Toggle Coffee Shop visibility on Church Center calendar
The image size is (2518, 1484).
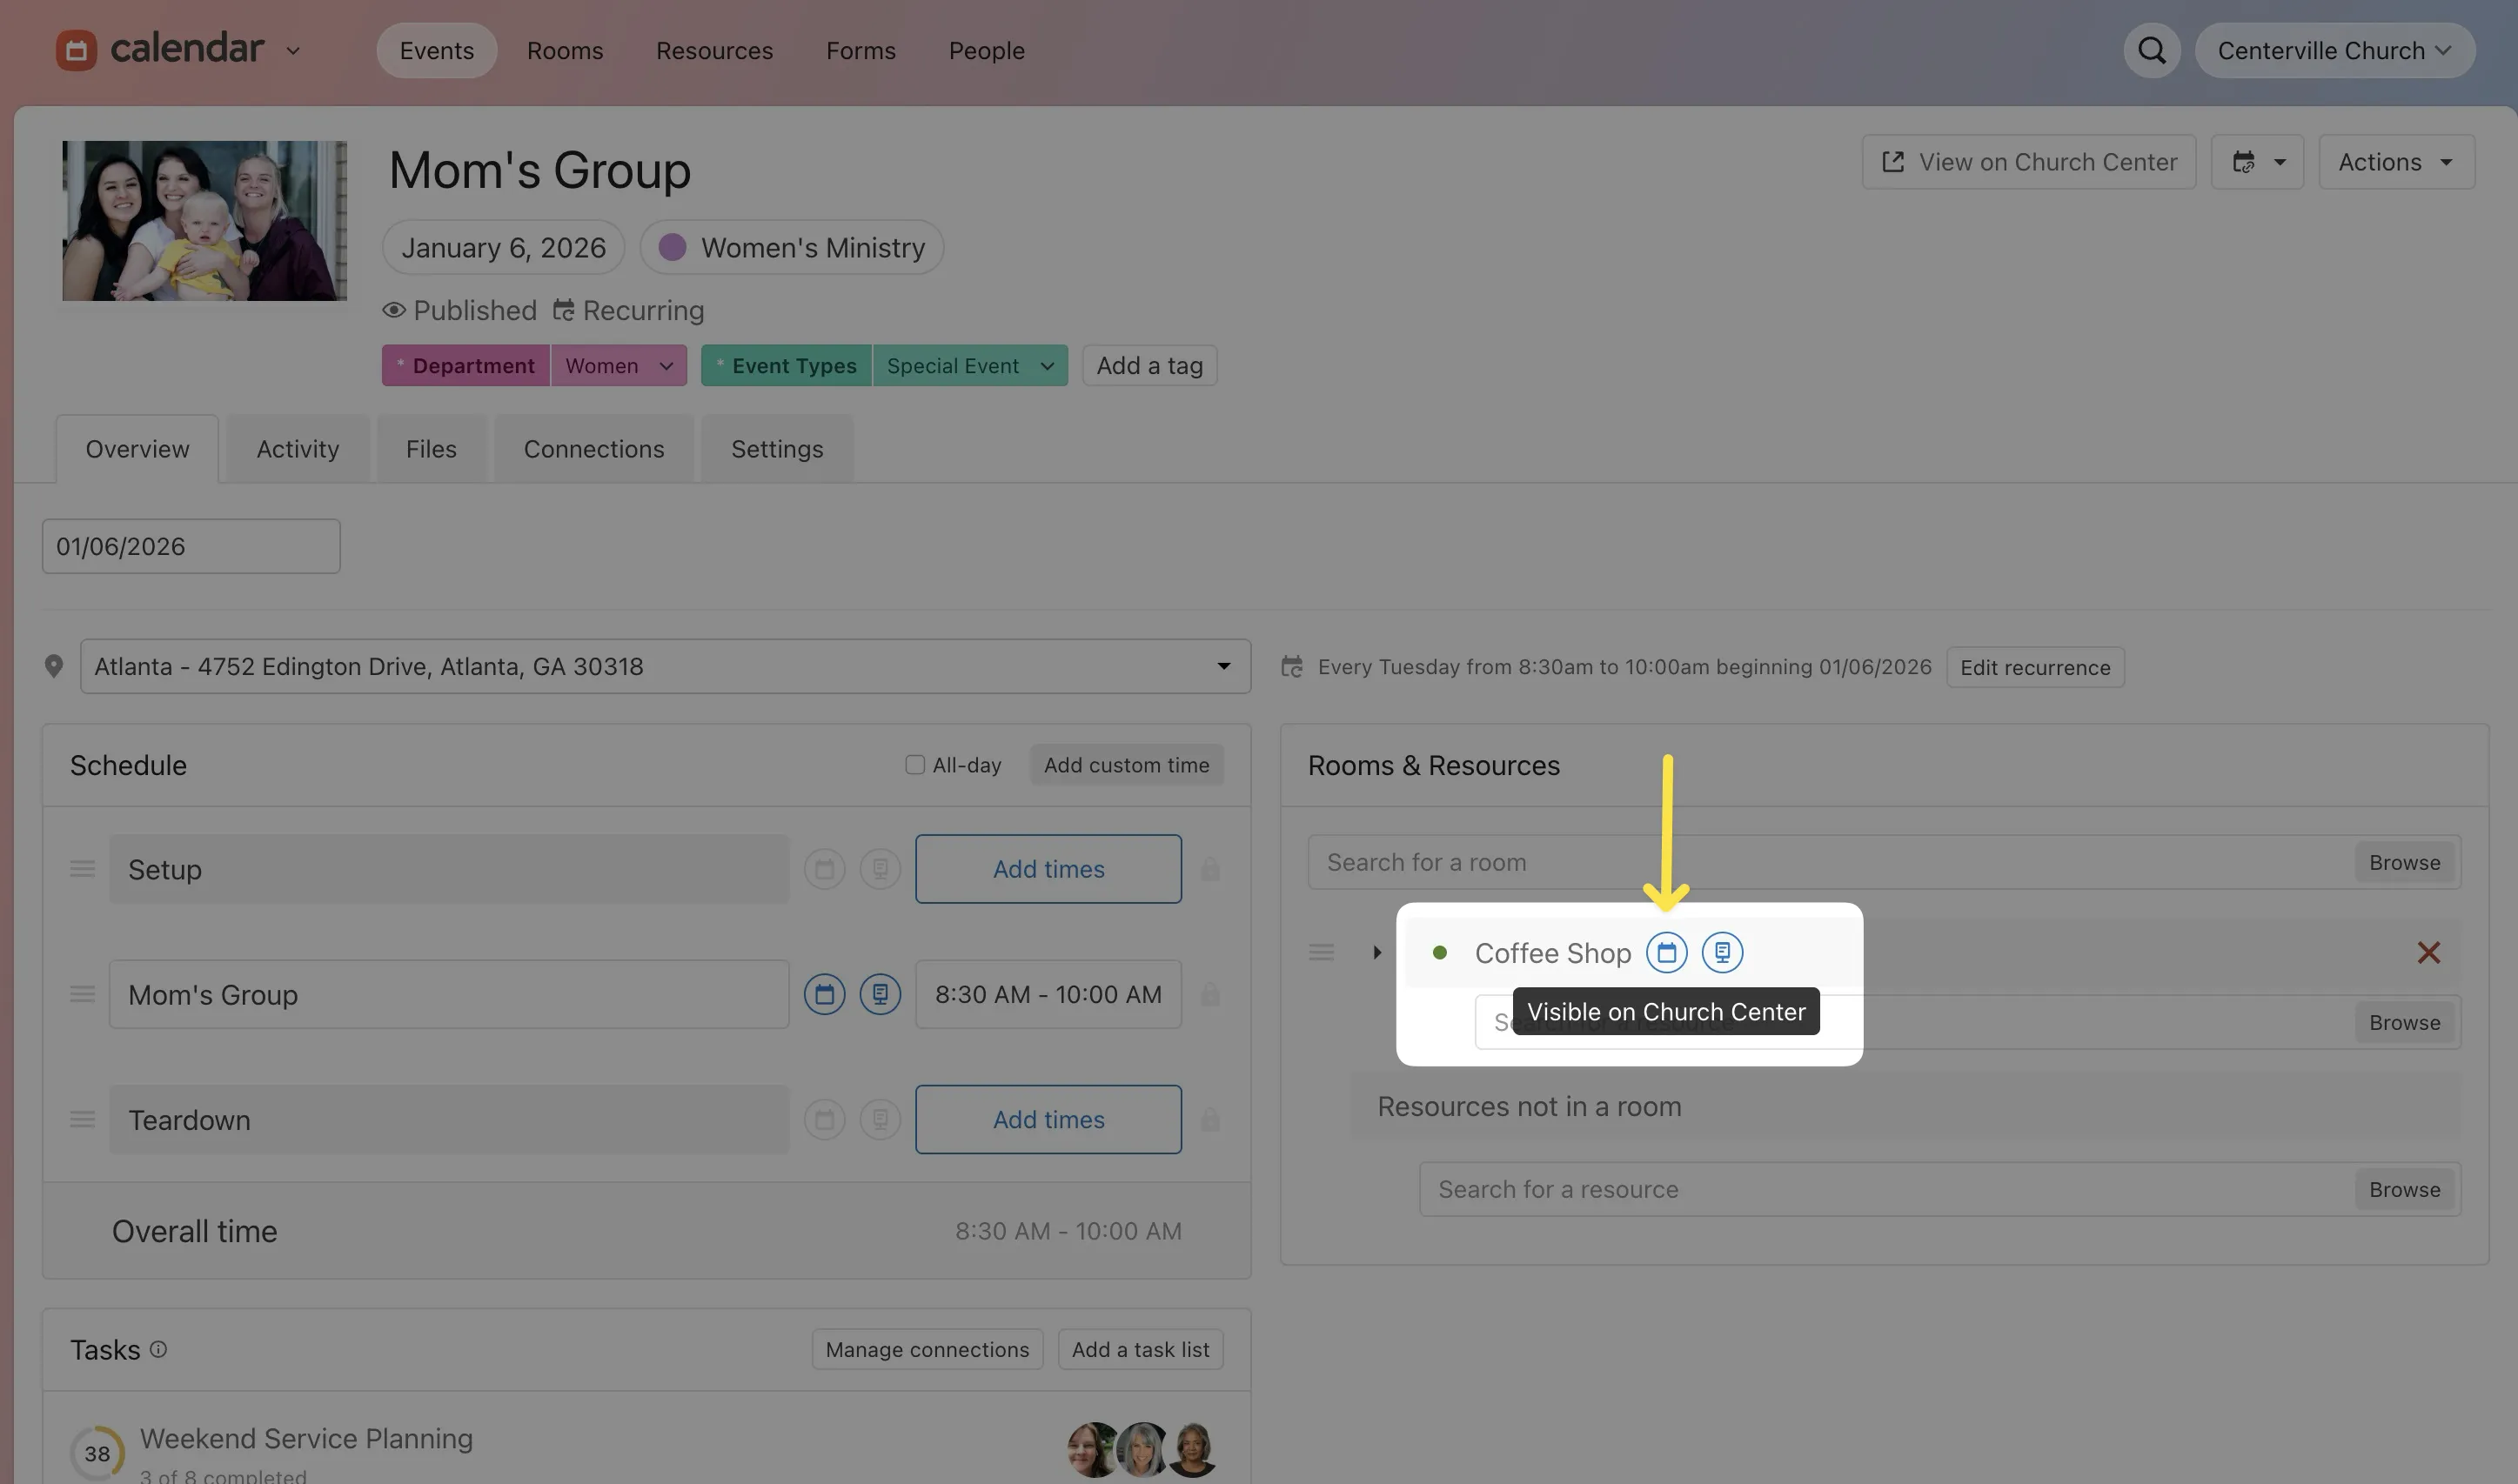(x=1666, y=951)
